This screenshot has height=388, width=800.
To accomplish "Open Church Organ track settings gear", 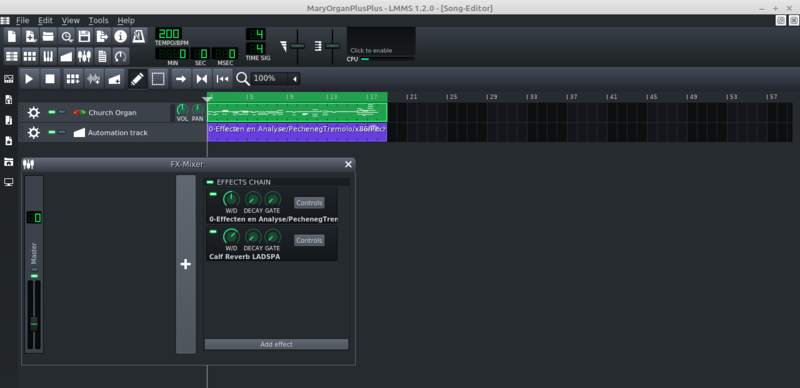I will [x=34, y=112].
